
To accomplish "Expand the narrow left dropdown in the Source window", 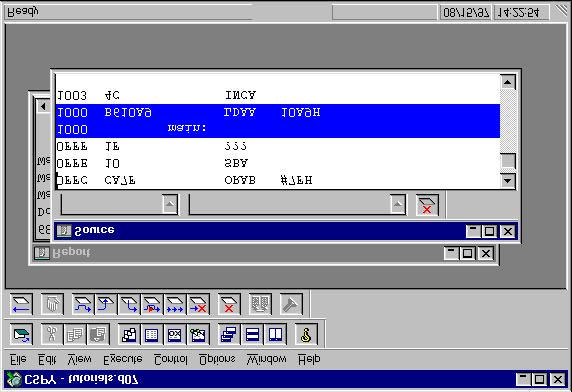I will (170, 204).
